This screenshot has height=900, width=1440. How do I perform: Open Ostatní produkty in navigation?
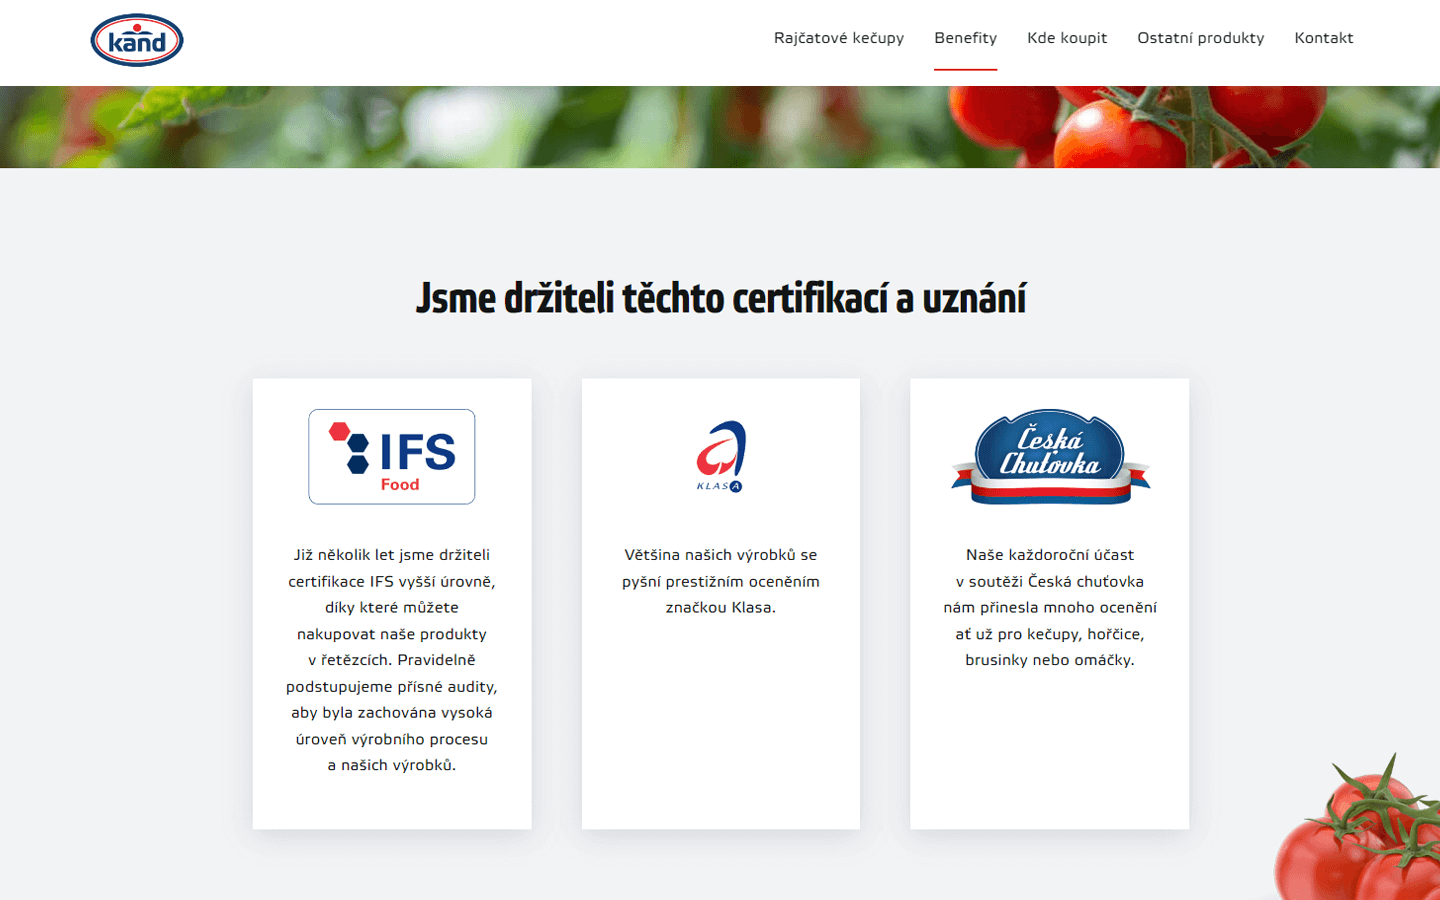pos(1200,38)
